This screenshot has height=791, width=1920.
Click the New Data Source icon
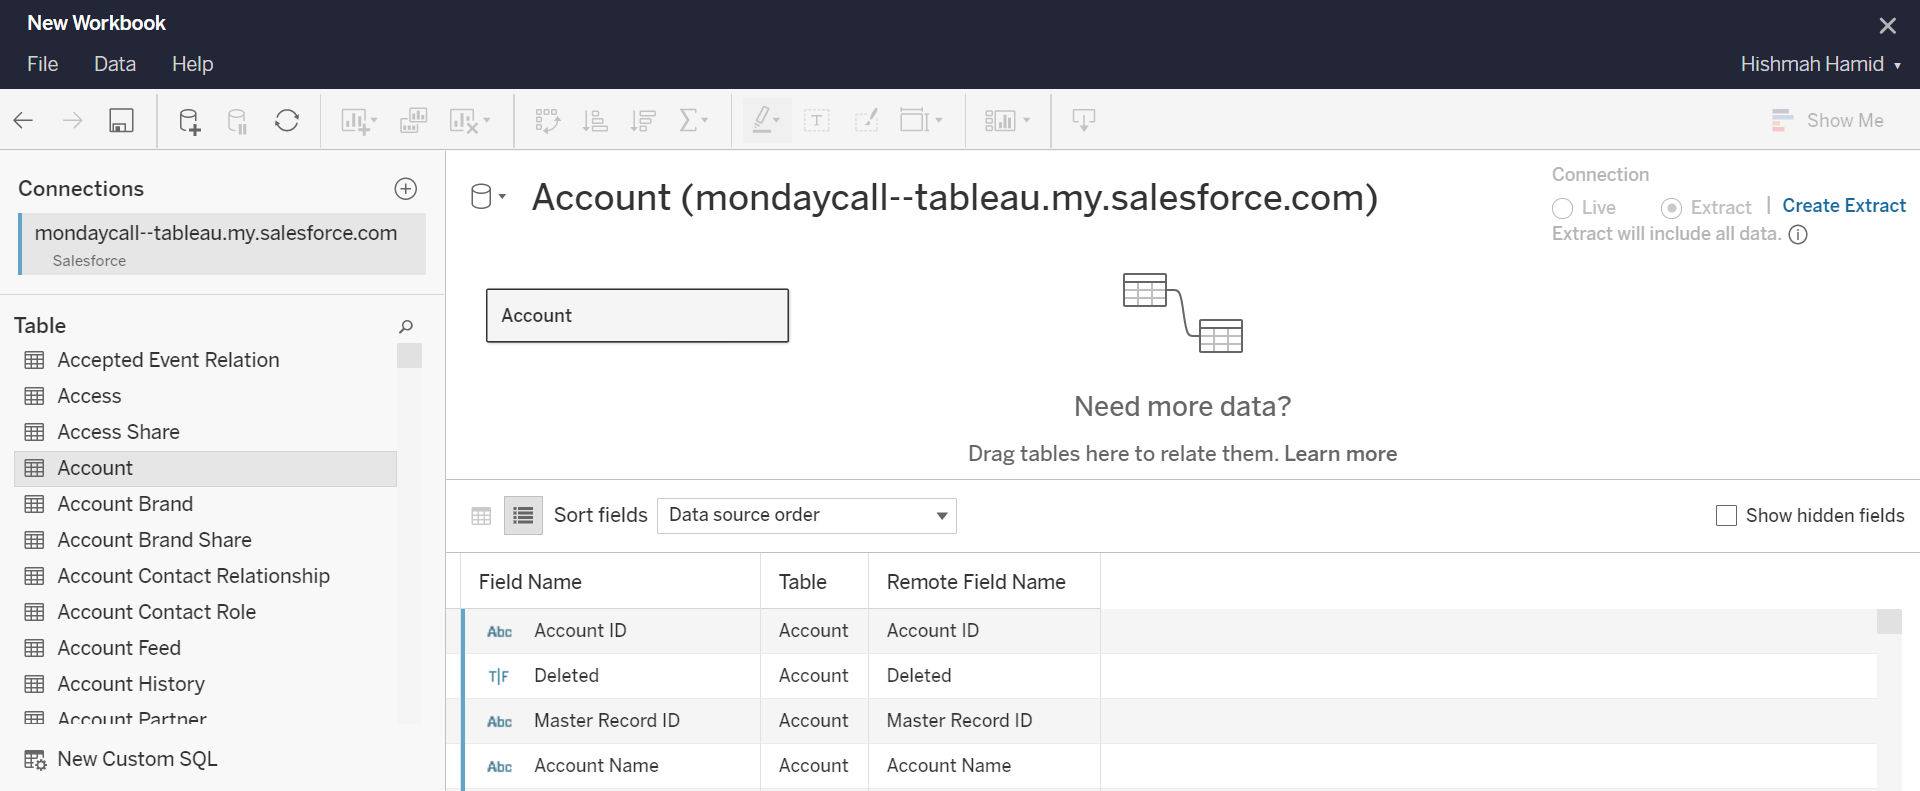[x=189, y=121]
